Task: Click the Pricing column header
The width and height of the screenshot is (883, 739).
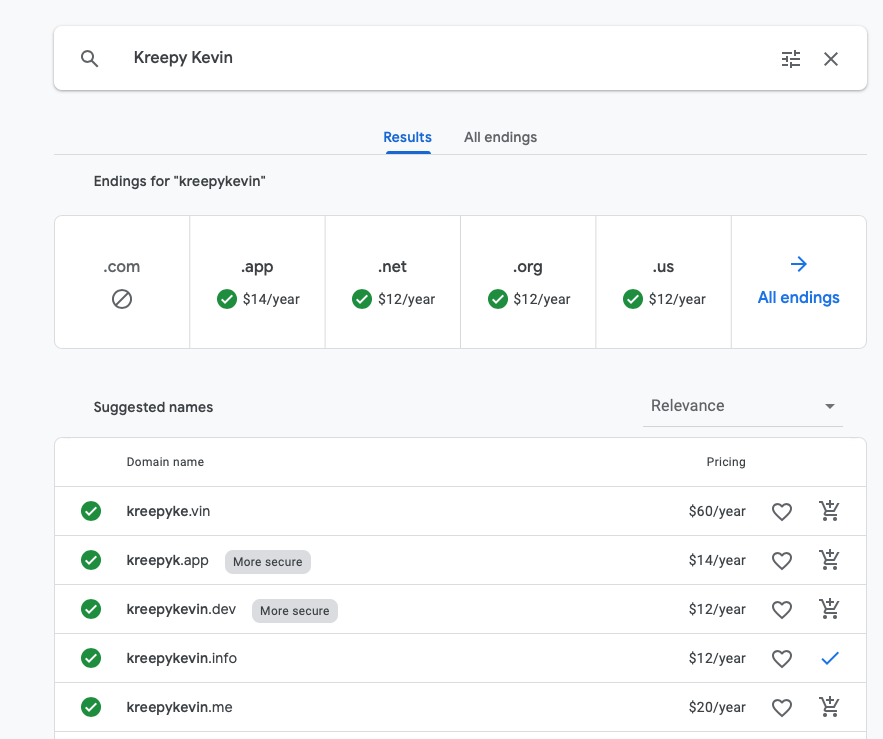Action: pos(726,462)
